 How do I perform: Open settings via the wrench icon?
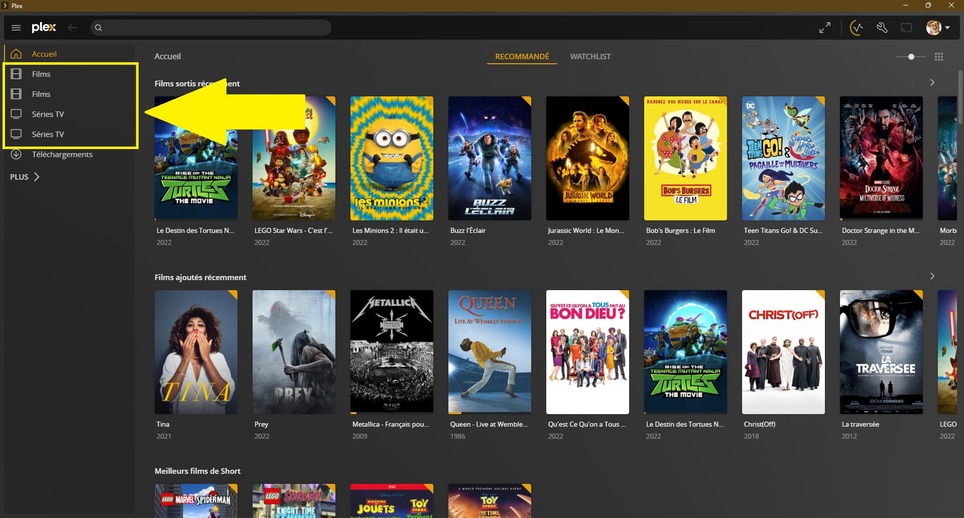882,28
